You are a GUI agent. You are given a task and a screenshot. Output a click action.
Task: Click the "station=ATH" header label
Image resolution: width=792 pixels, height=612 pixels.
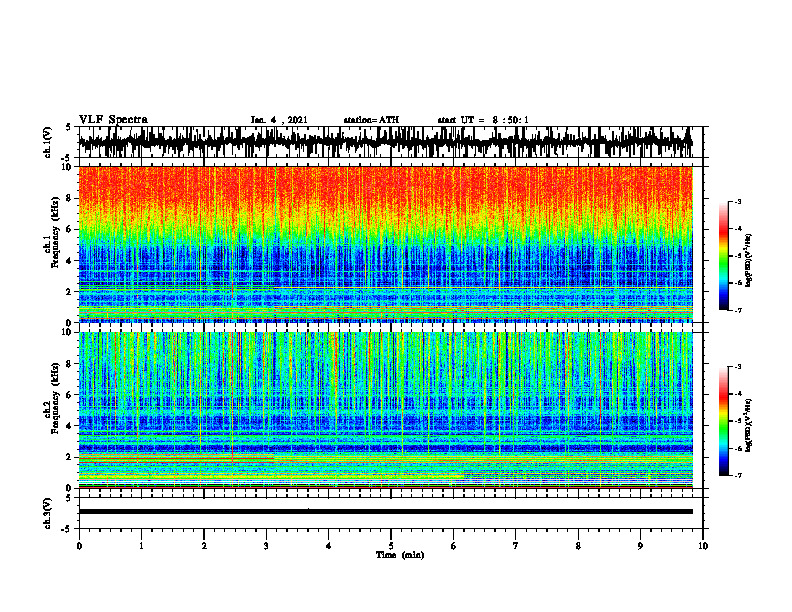coord(371,120)
